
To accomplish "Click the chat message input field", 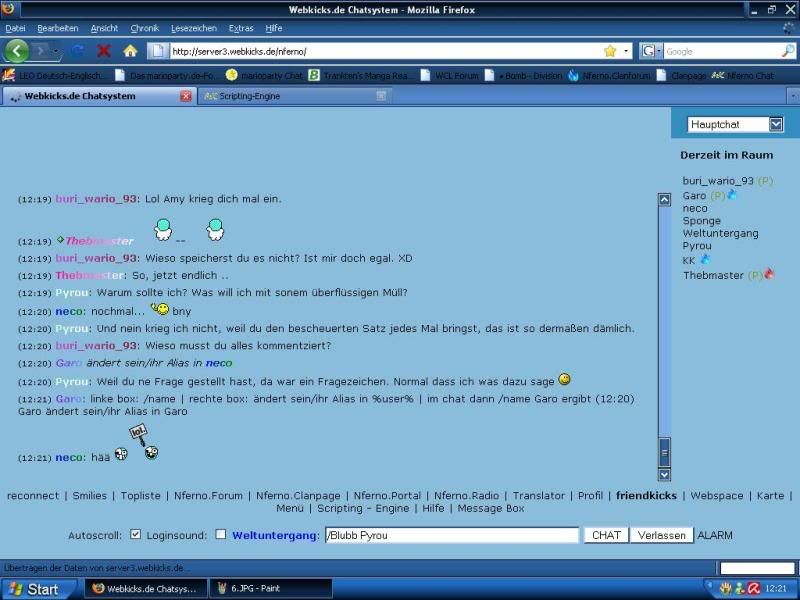I will coord(452,535).
